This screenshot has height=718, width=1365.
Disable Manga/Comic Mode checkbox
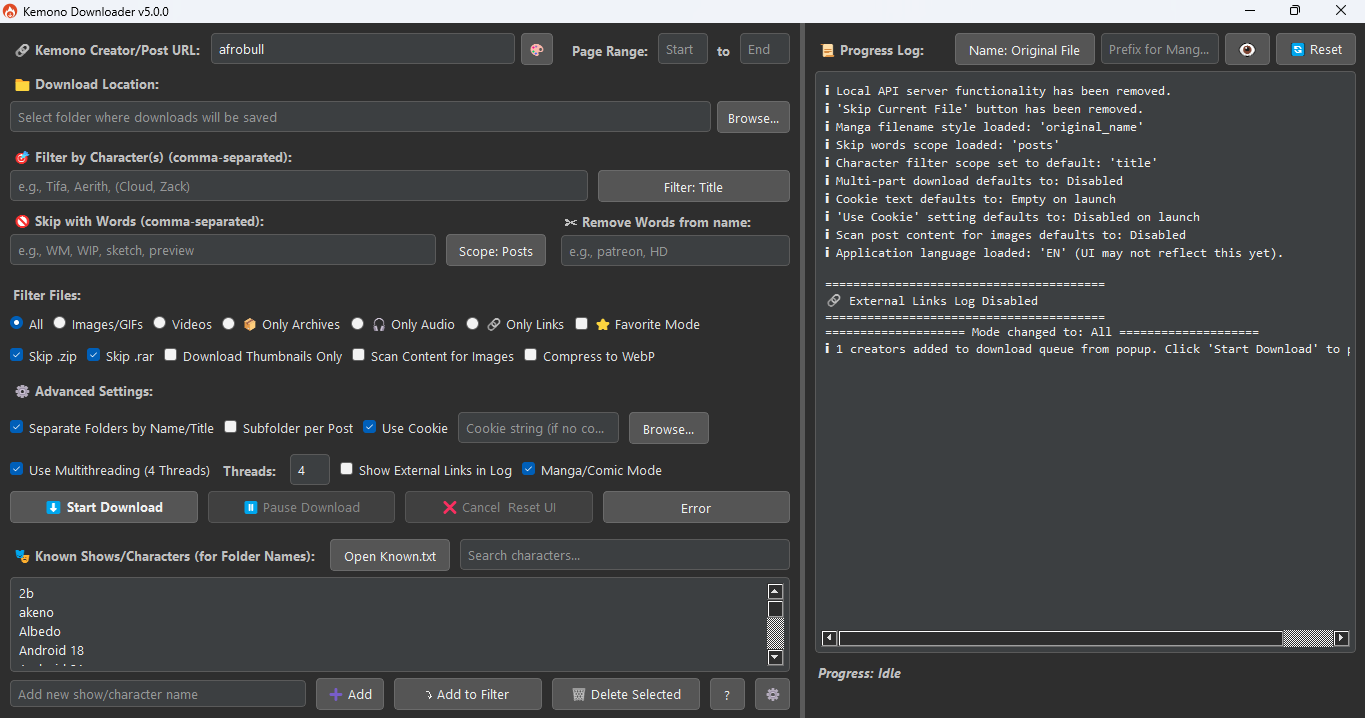tap(529, 469)
